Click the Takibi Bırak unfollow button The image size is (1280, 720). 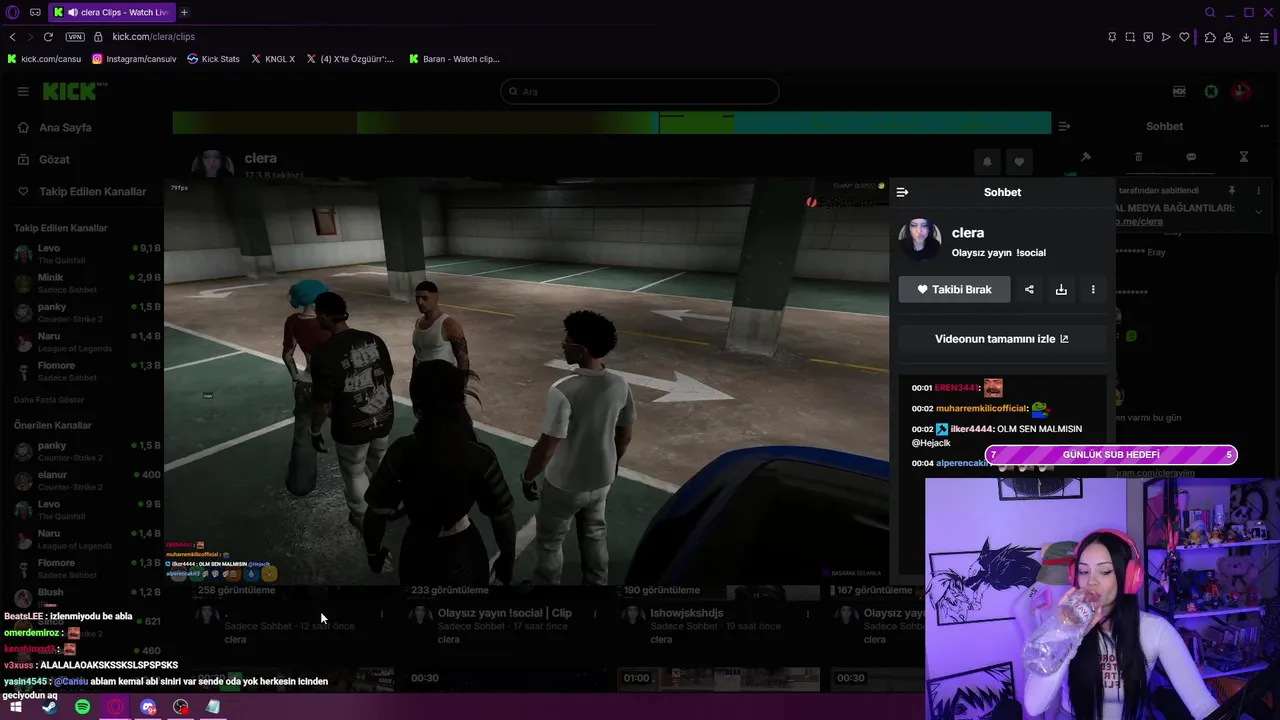[954, 289]
